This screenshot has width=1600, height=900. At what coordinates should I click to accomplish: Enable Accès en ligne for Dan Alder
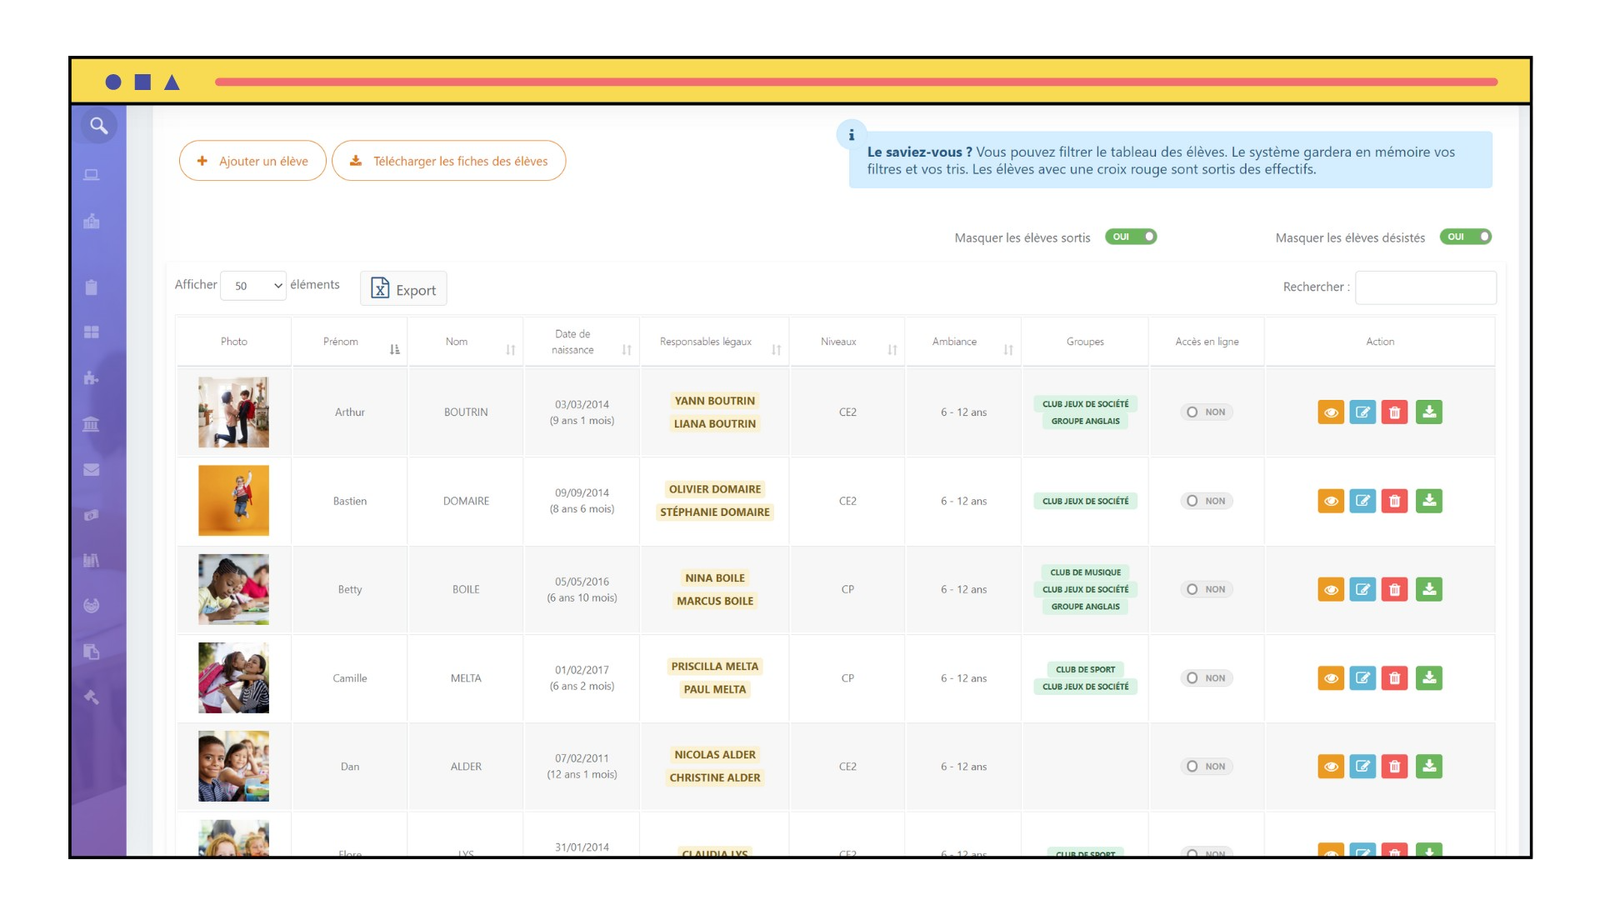click(x=1205, y=766)
